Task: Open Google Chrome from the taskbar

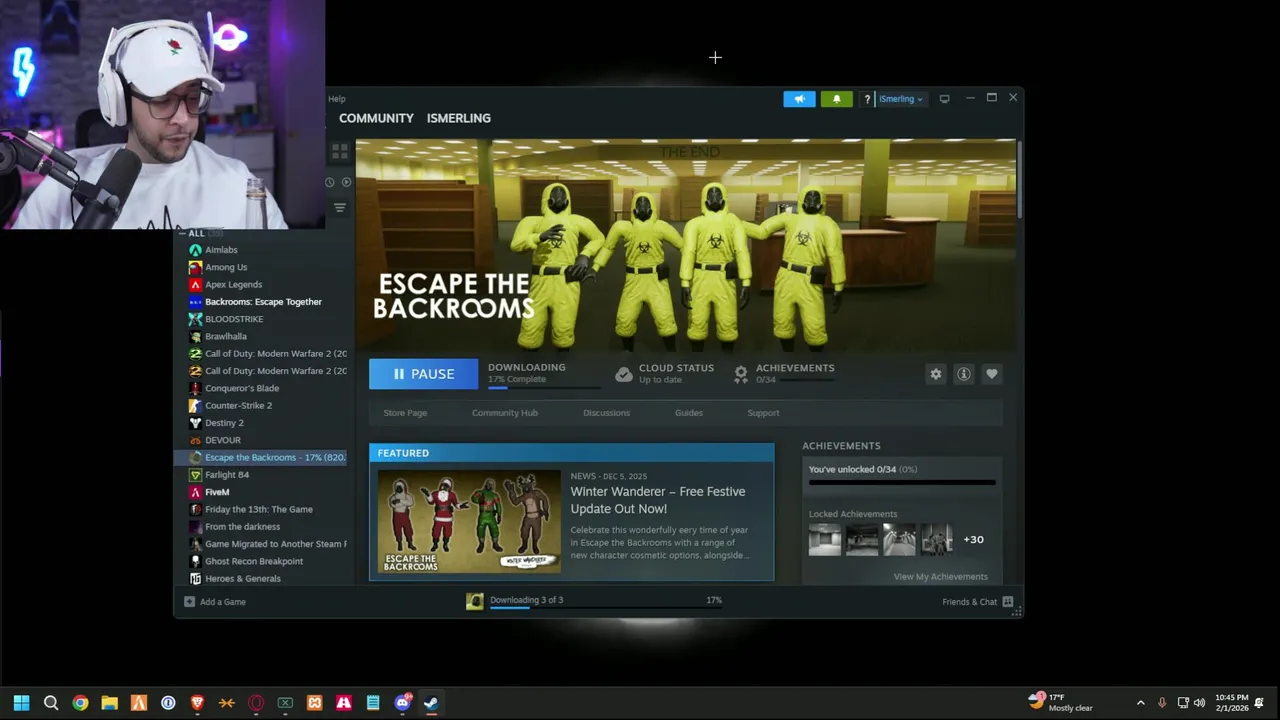Action: pyautogui.click(x=80, y=703)
